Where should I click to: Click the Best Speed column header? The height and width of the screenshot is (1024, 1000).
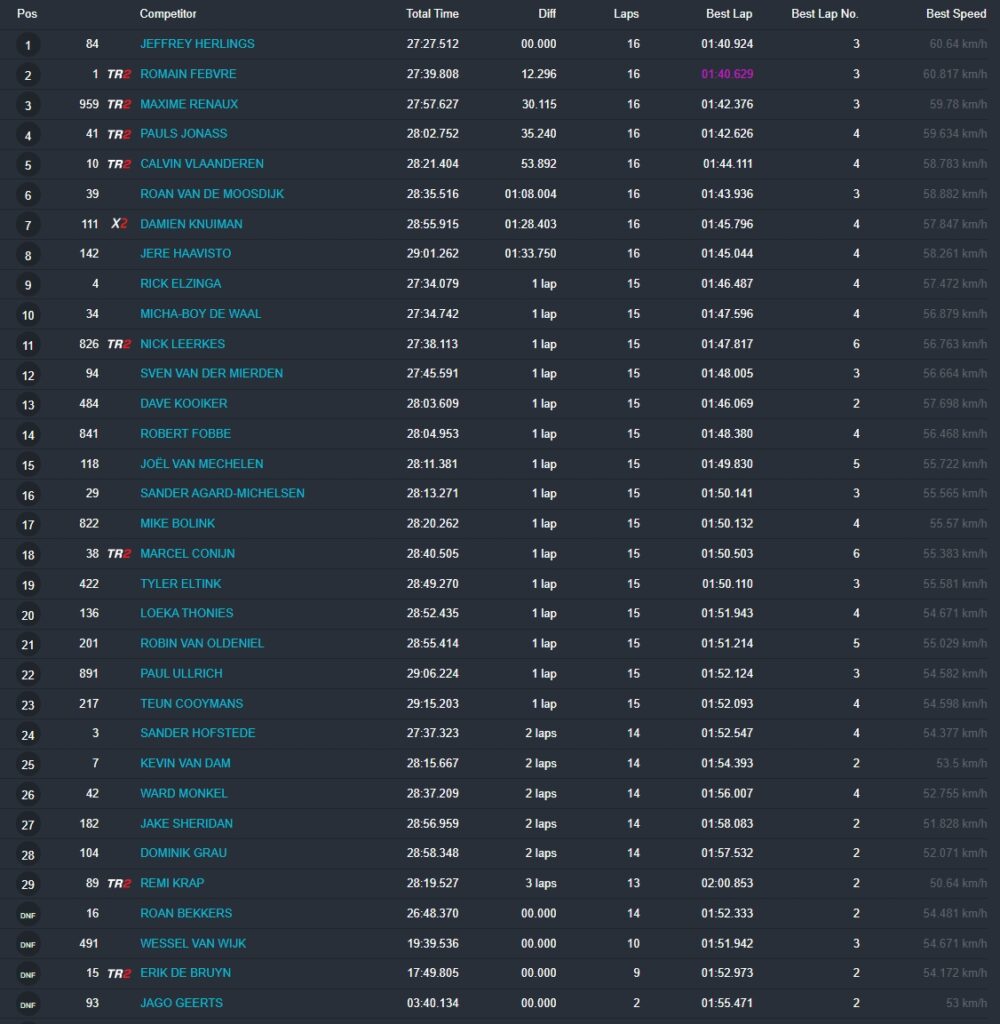[956, 14]
